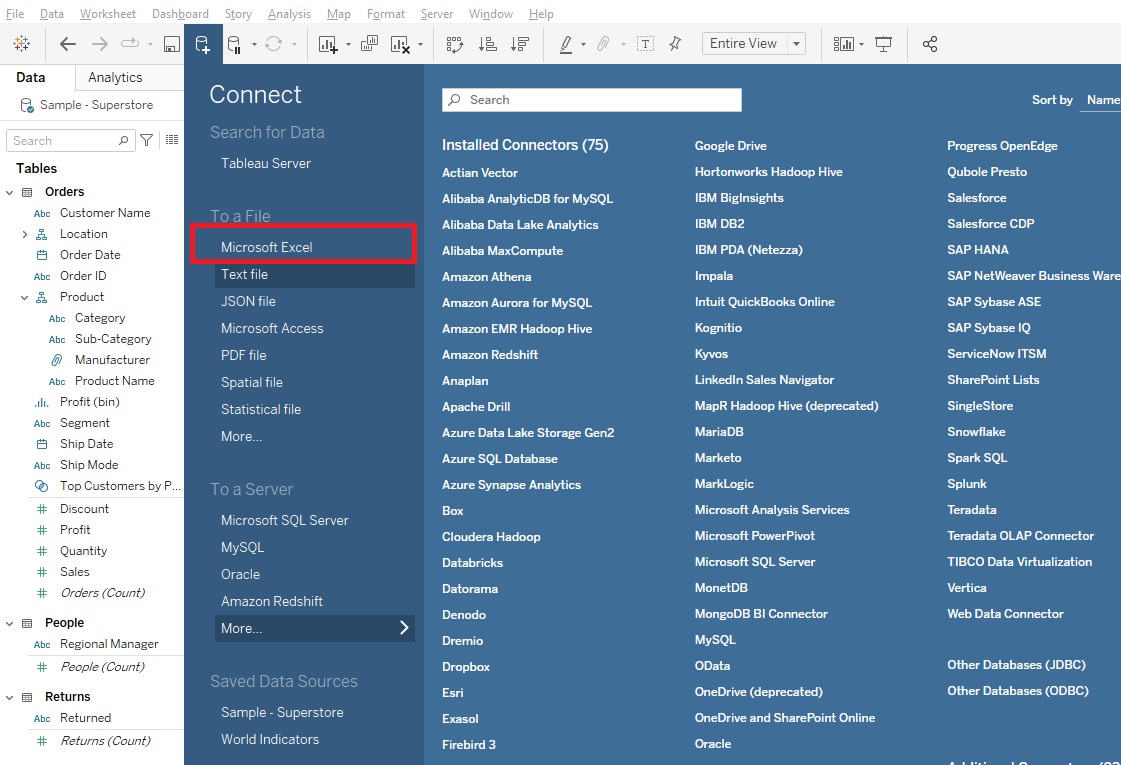The image size is (1121, 765).
Task: Select the Profit (bin) field
Action: pyautogui.click(x=89, y=402)
